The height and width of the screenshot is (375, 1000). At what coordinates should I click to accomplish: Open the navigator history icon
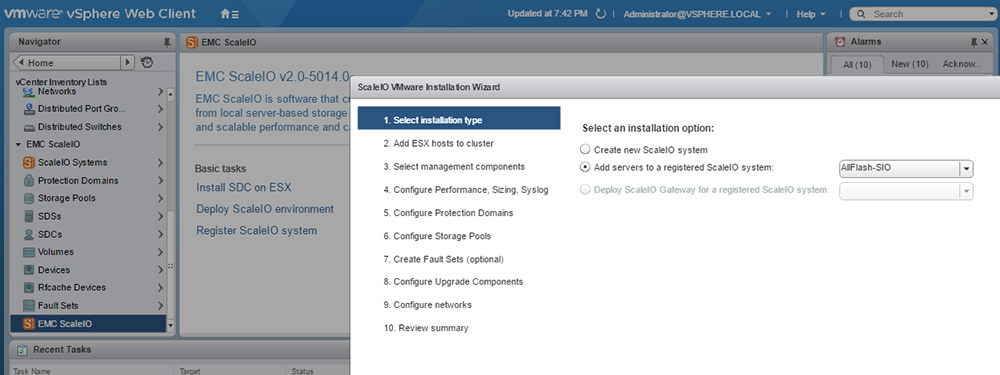coord(147,62)
